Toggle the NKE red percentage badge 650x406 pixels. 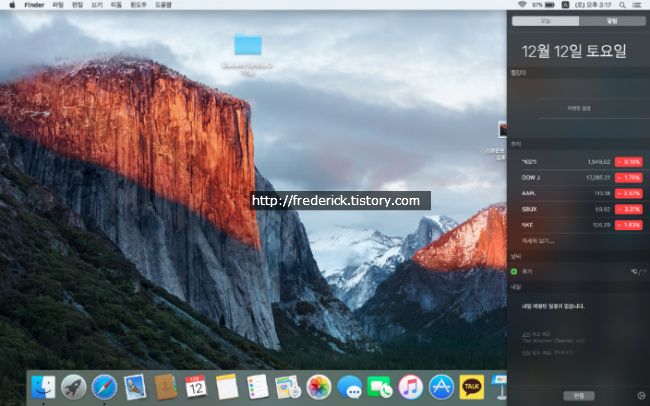[x=628, y=225]
